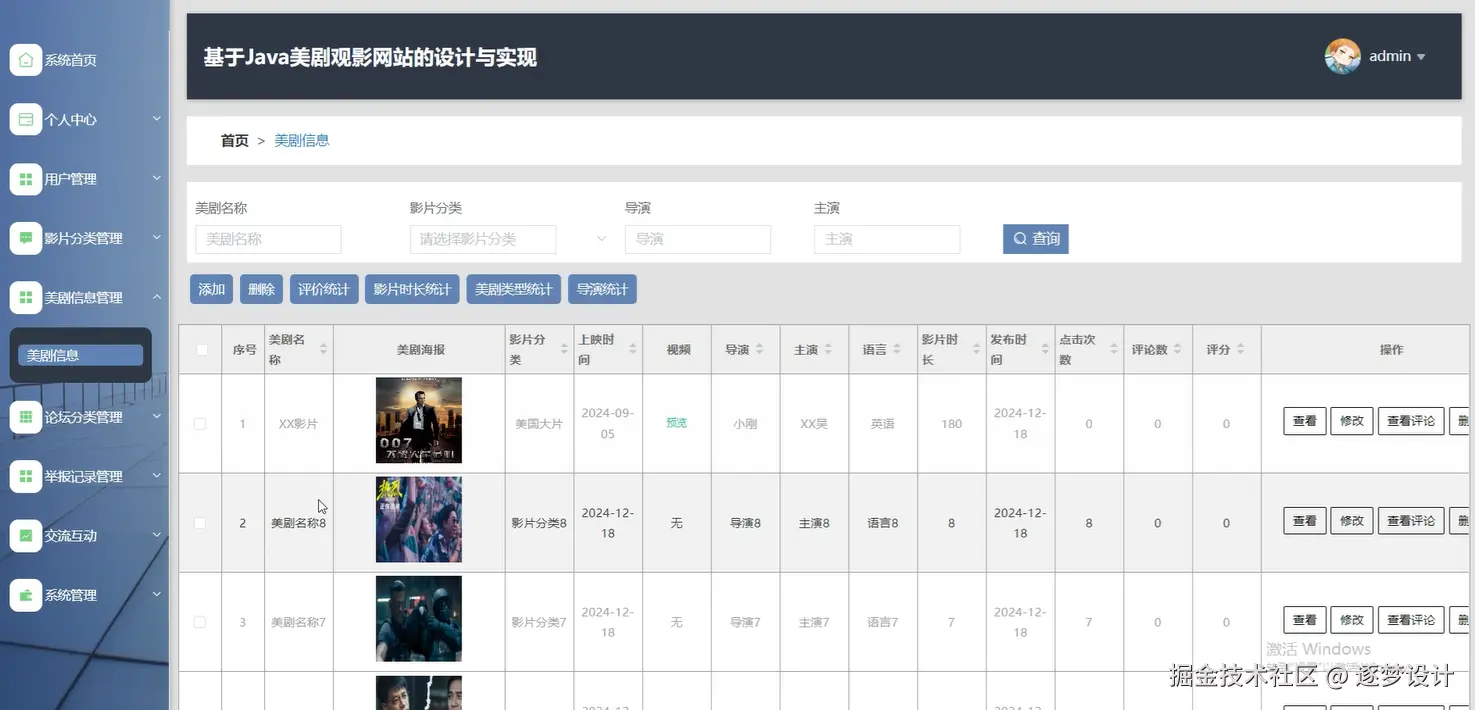Open 评价统计 statistics
The image size is (1475, 710).
pos(324,289)
